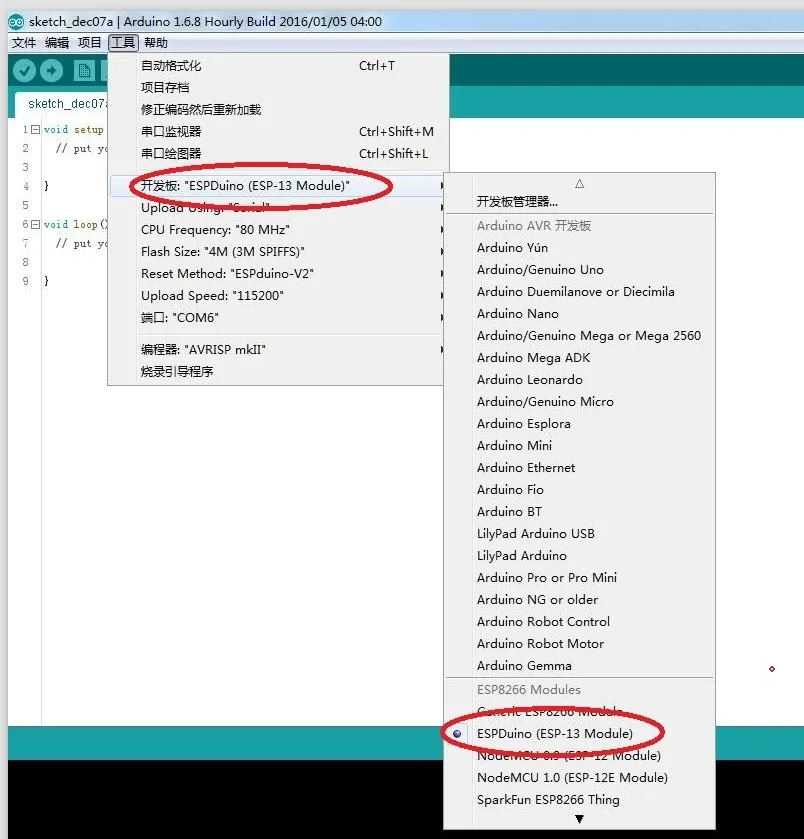
Task: Open 串口绘图器 serial plotter
Action: 278,154
